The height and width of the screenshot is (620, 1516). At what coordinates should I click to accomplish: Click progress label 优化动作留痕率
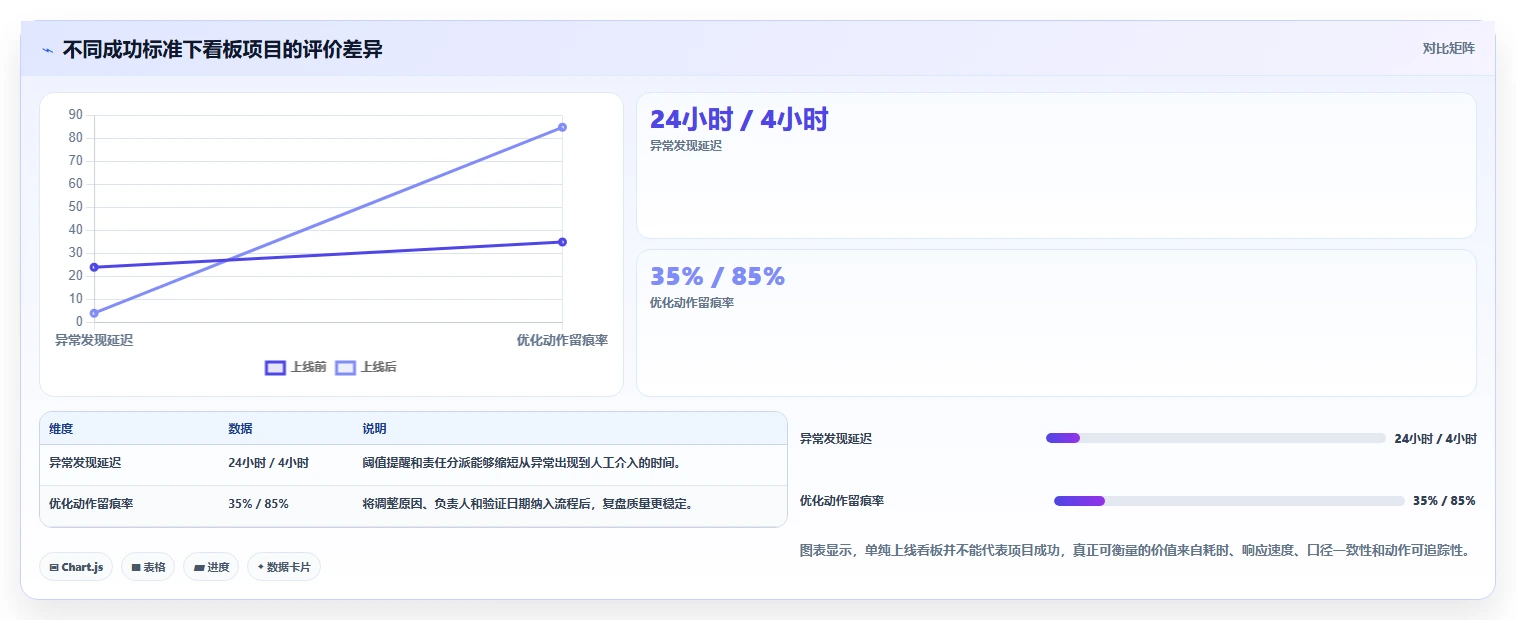click(842, 501)
